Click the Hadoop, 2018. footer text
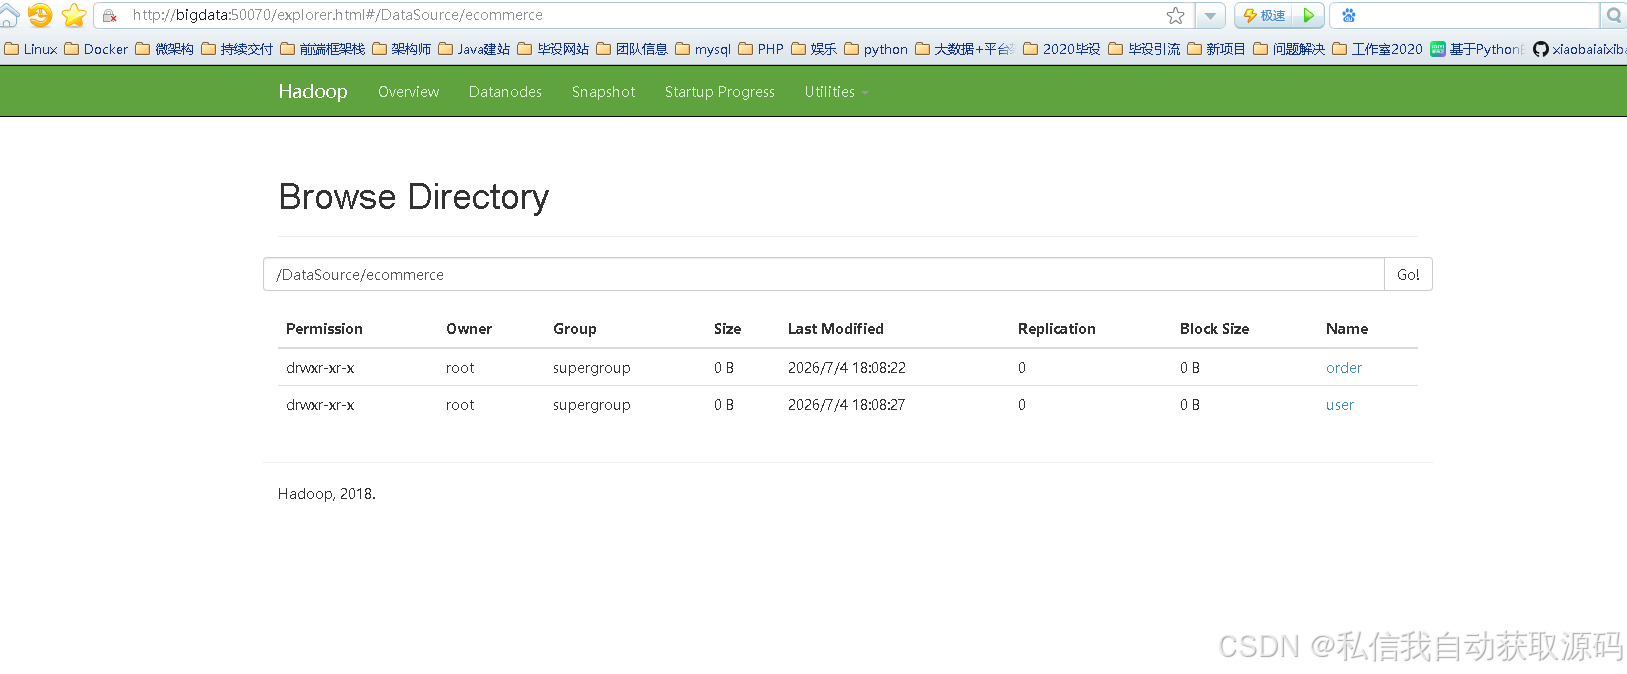 tap(327, 494)
